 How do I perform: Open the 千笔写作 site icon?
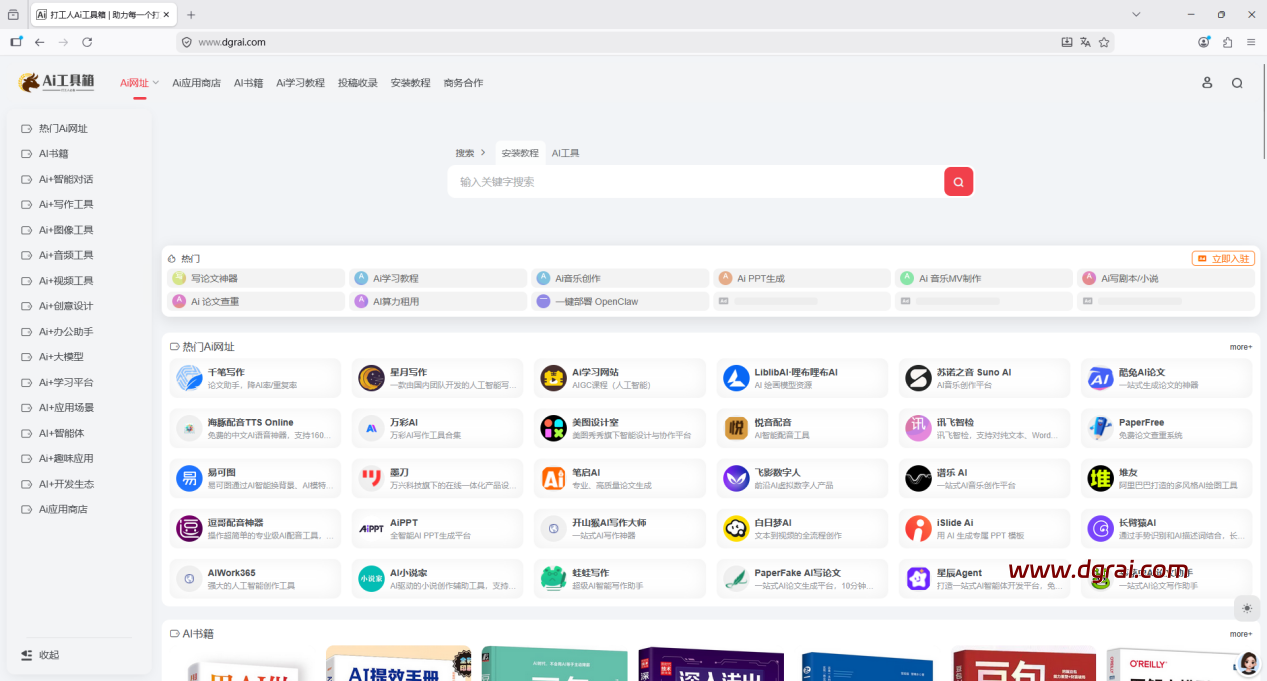coord(189,378)
